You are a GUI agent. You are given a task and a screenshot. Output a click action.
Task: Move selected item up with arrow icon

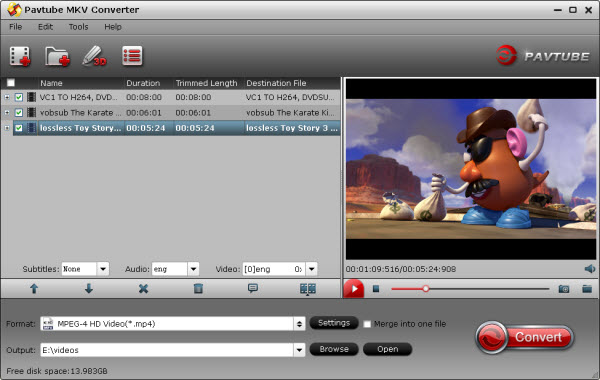(34, 289)
